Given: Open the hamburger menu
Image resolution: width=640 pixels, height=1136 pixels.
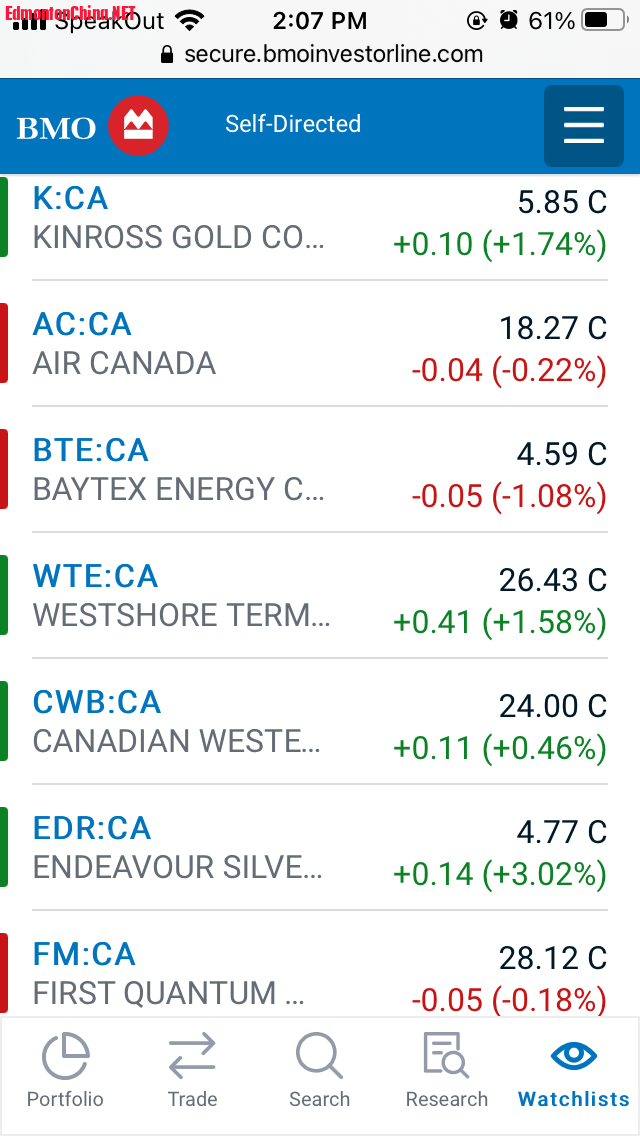Looking at the screenshot, I should [584, 126].
